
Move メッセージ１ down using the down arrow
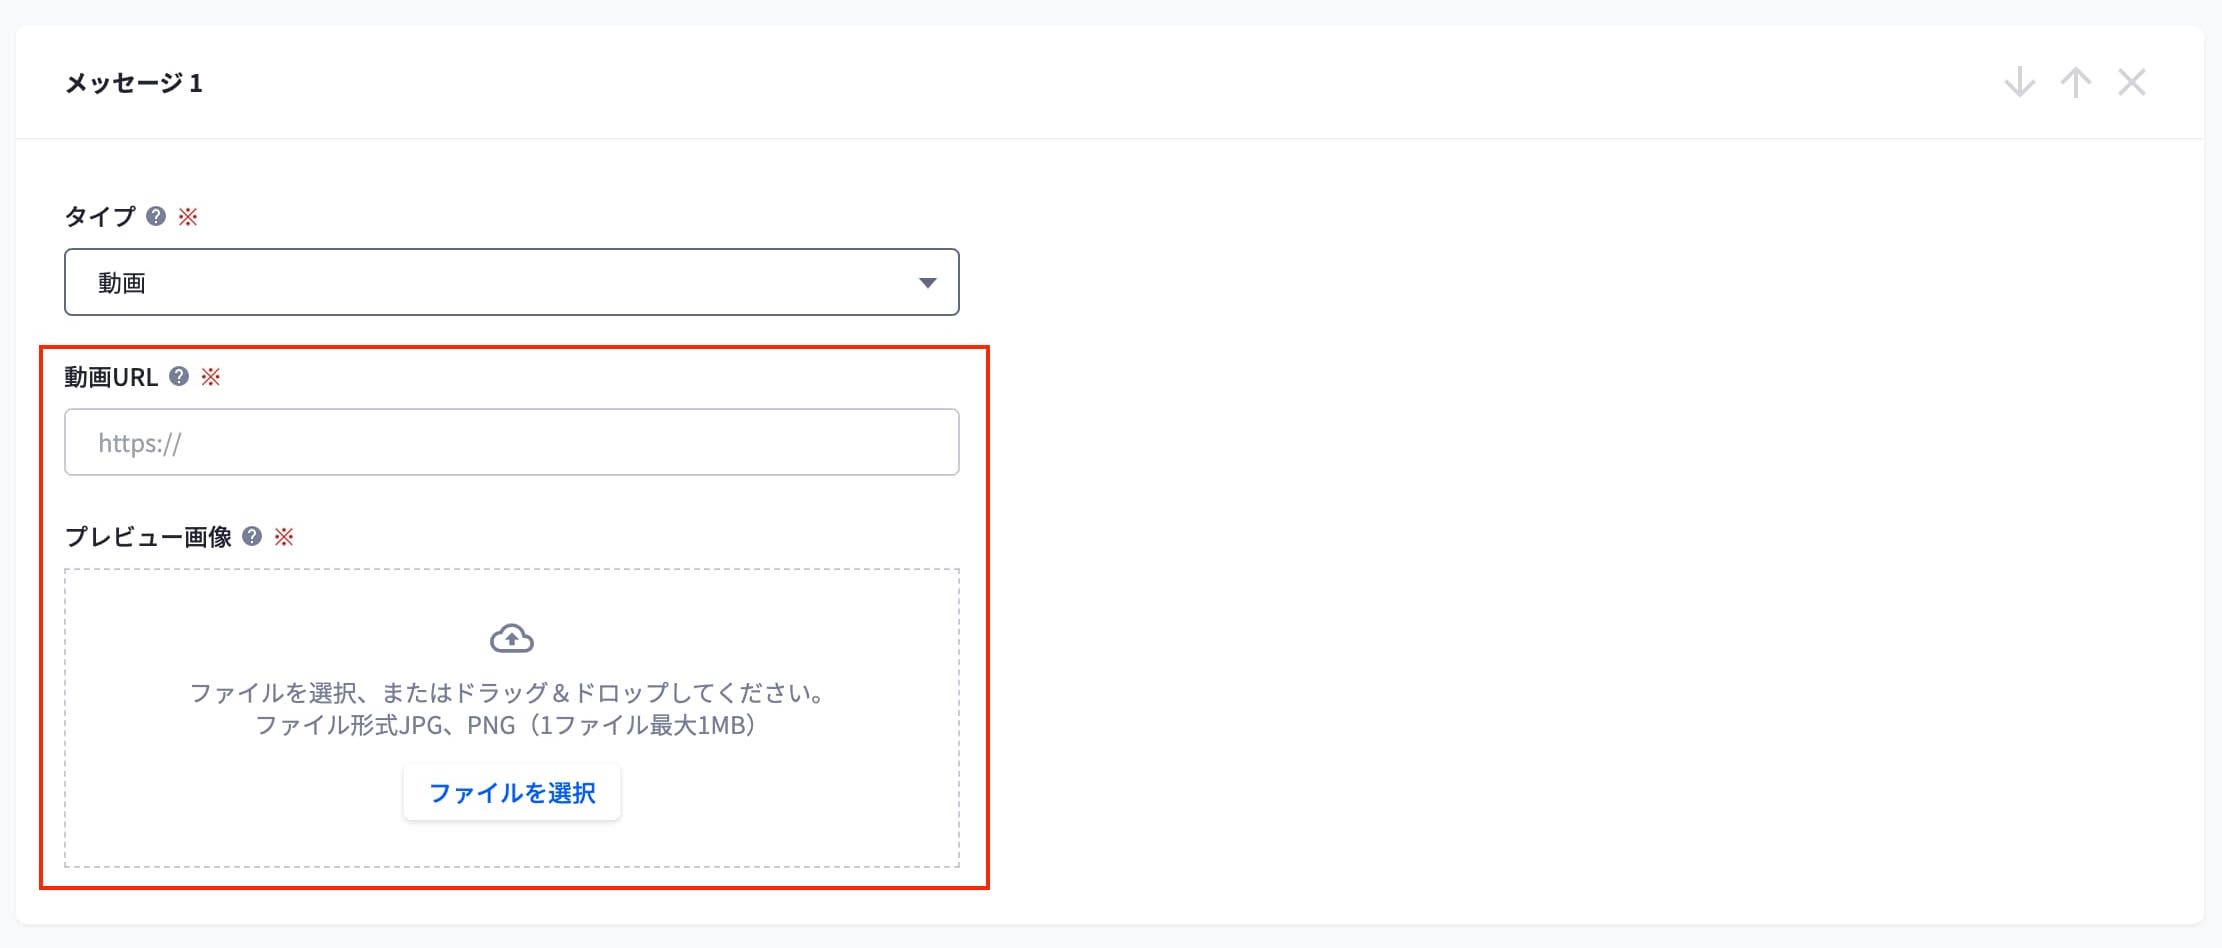point(2019,83)
